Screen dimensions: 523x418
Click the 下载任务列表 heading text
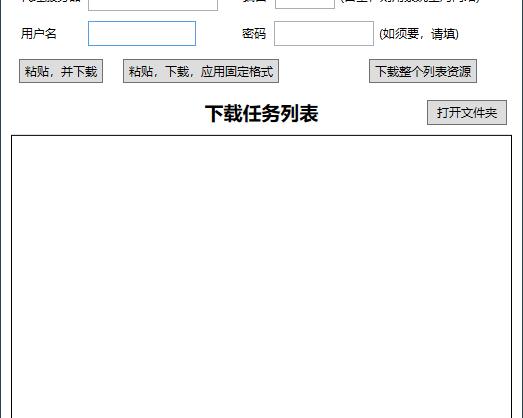tap(262, 113)
